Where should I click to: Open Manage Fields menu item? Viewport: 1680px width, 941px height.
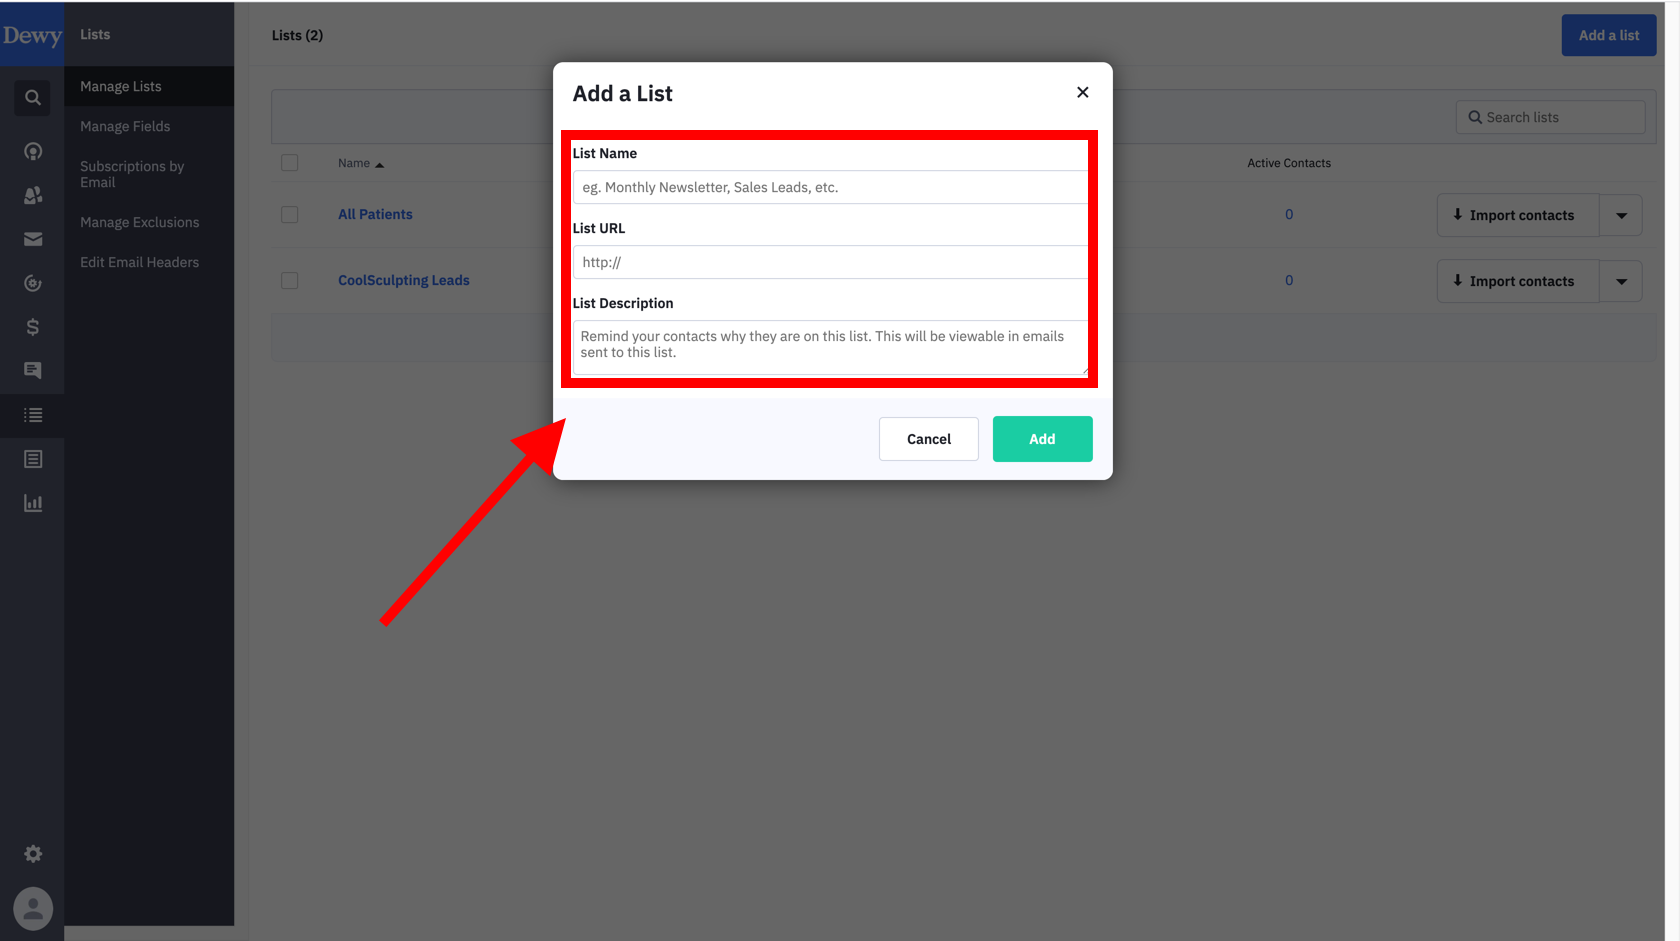coord(125,126)
